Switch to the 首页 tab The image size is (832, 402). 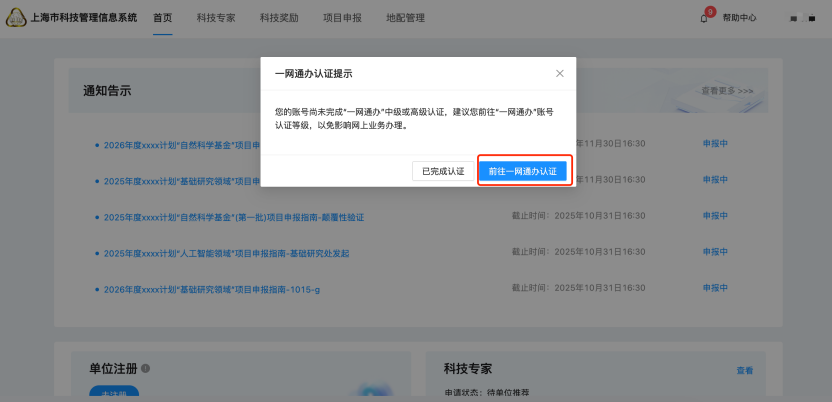click(x=163, y=18)
